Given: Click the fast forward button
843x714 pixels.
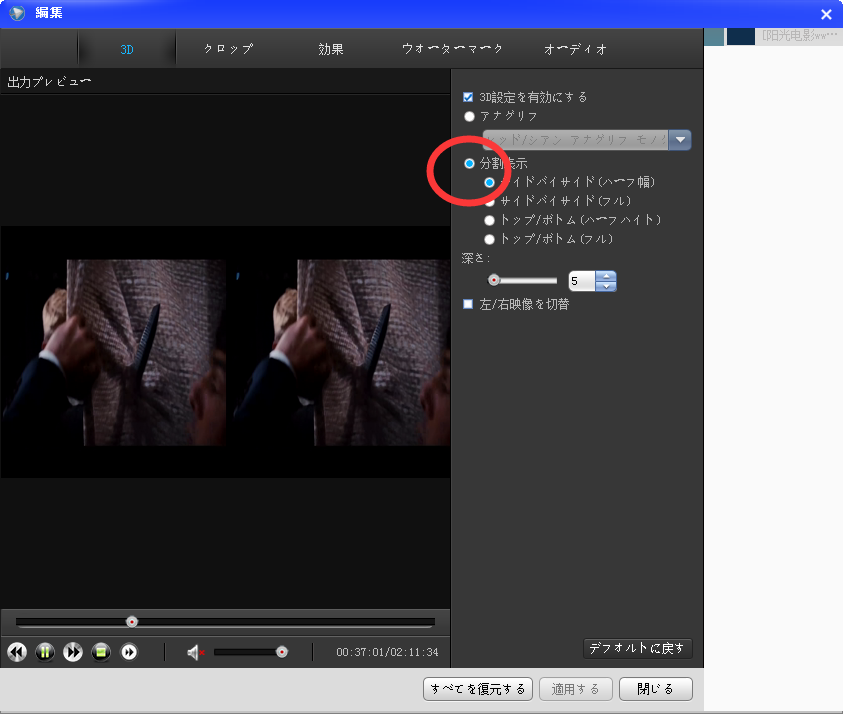Looking at the screenshot, I should pos(73,652).
